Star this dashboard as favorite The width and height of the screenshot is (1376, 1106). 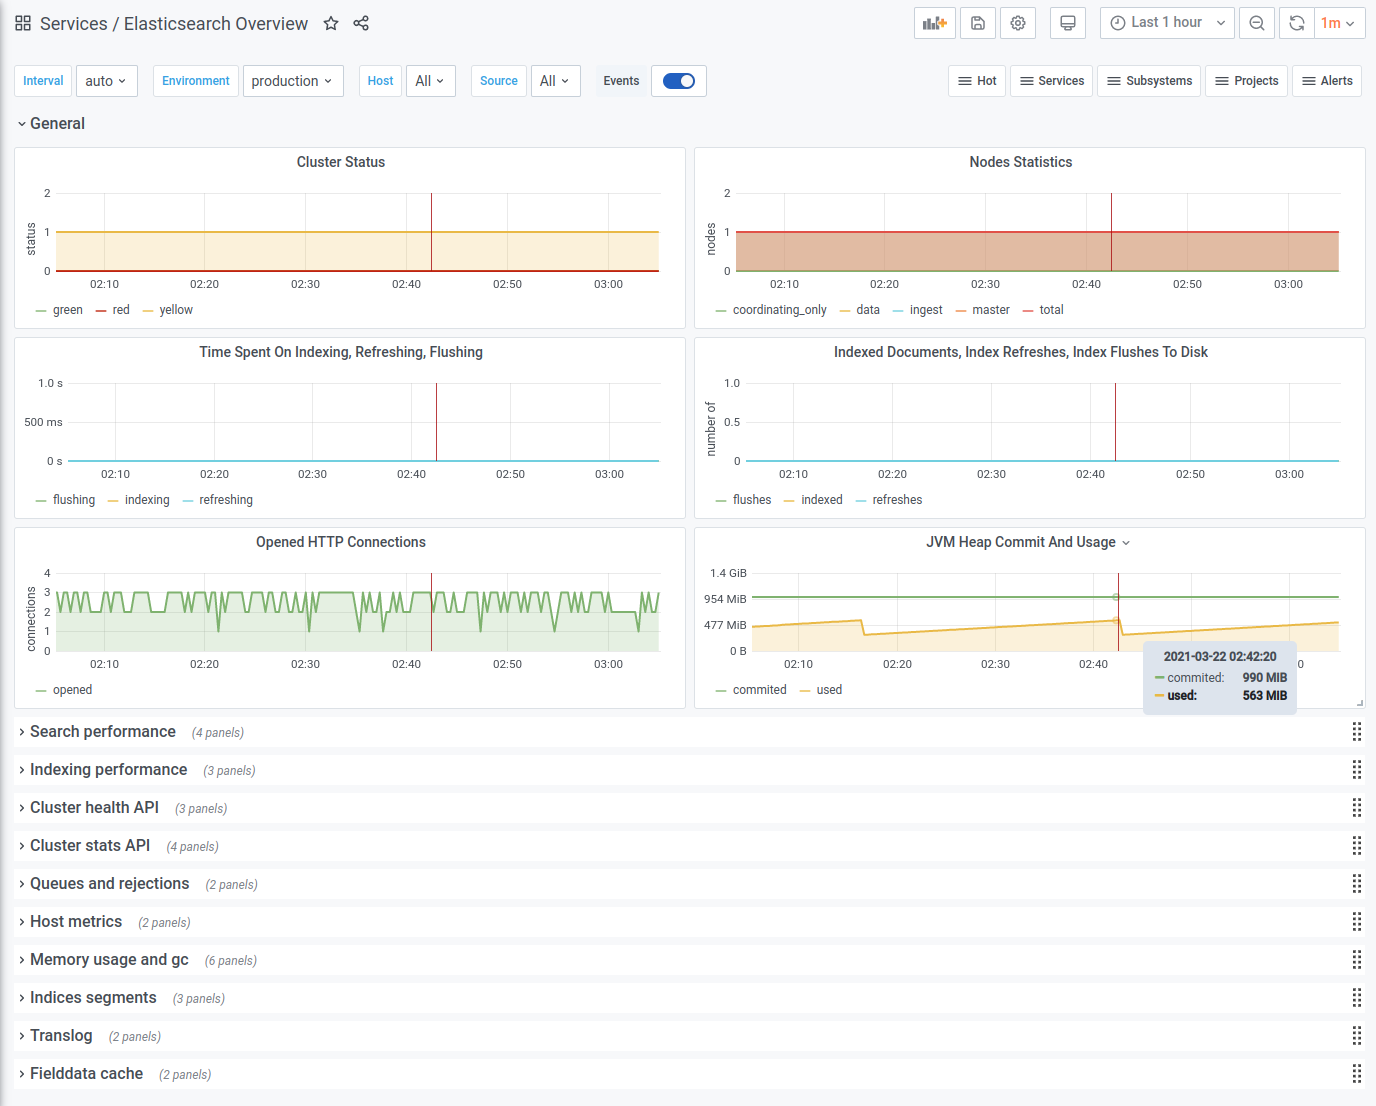[331, 23]
